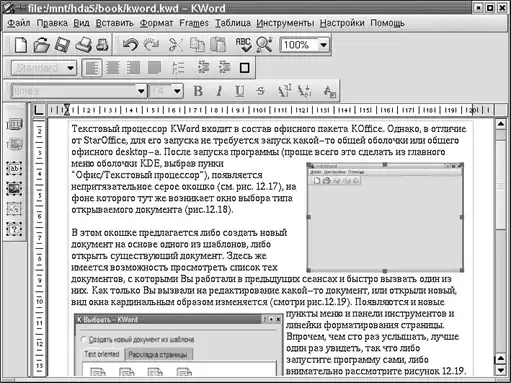Apply superscript formatting
The width and height of the screenshot is (511, 383).
pyautogui.click(x=284, y=91)
